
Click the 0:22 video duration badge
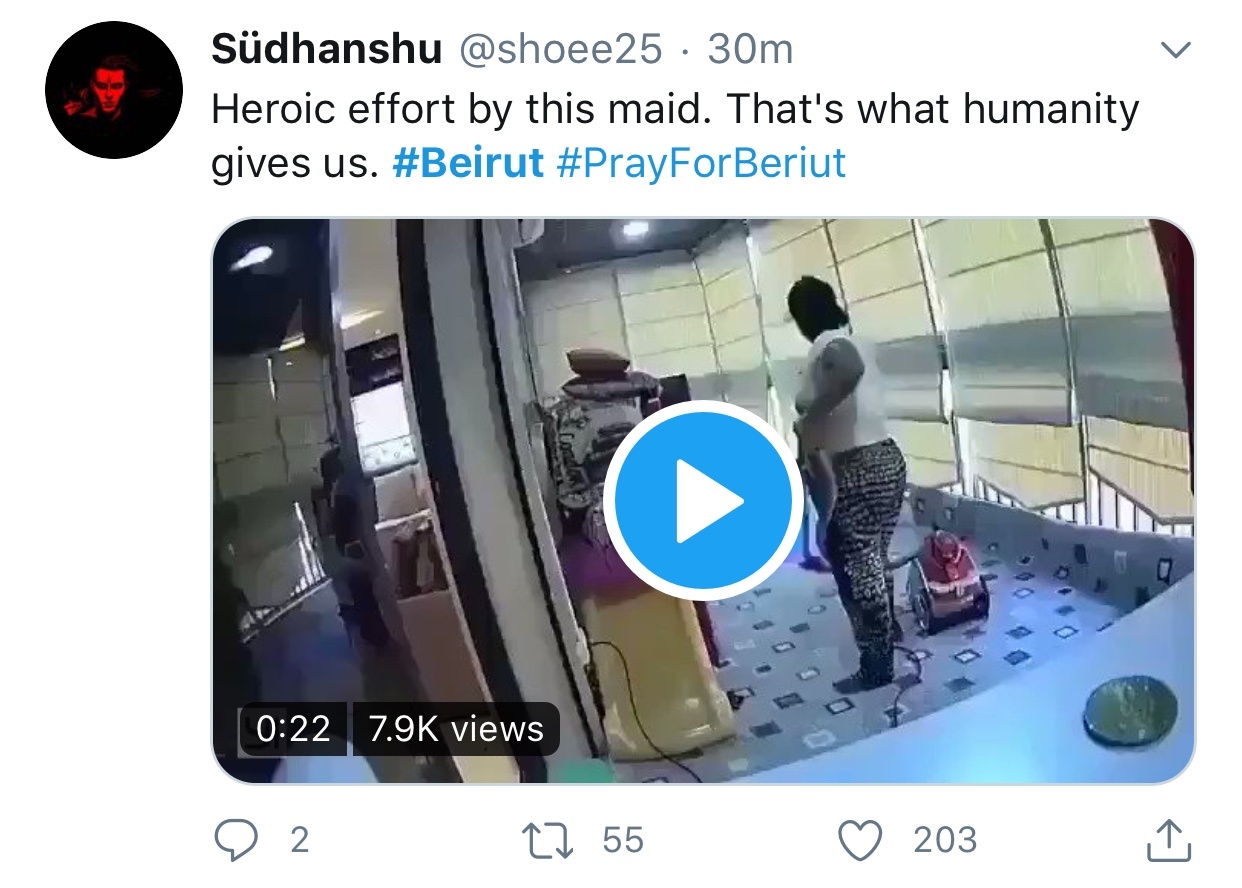[x=293, y=728]
